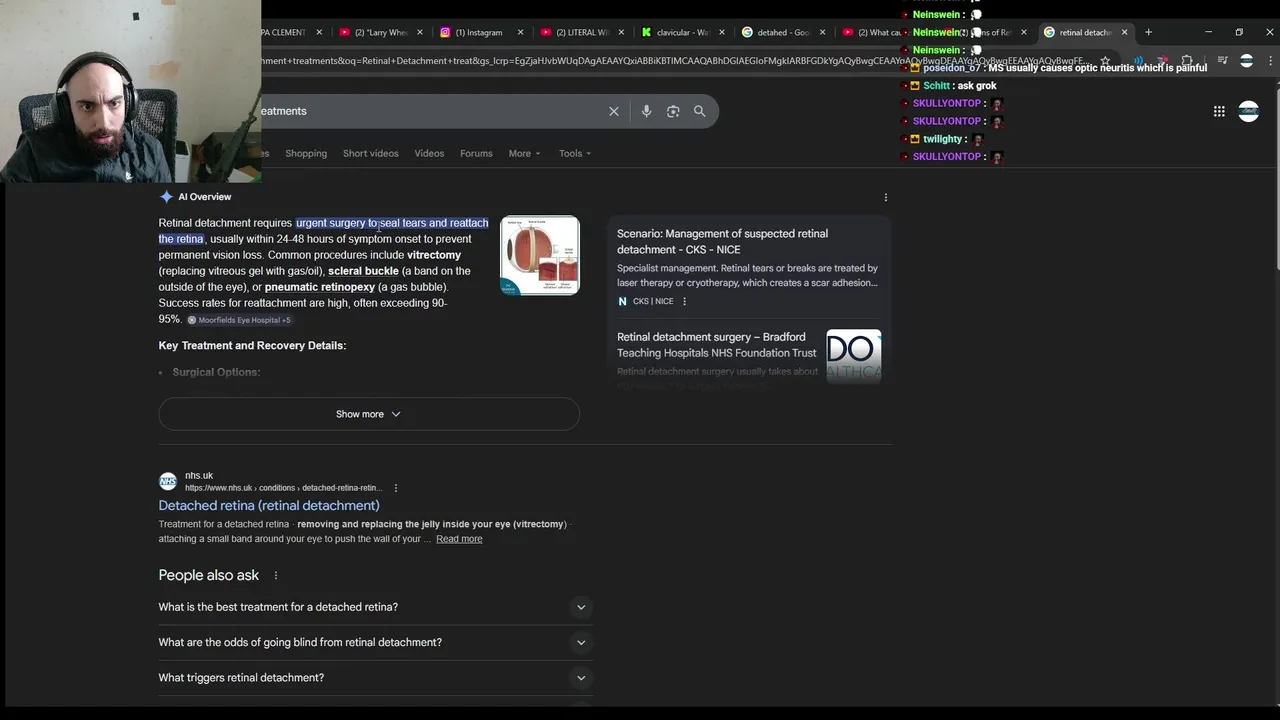Click the bold word vitrectomy in AI Overview
Screen dimensions: 1280x720
pos(434,255)
